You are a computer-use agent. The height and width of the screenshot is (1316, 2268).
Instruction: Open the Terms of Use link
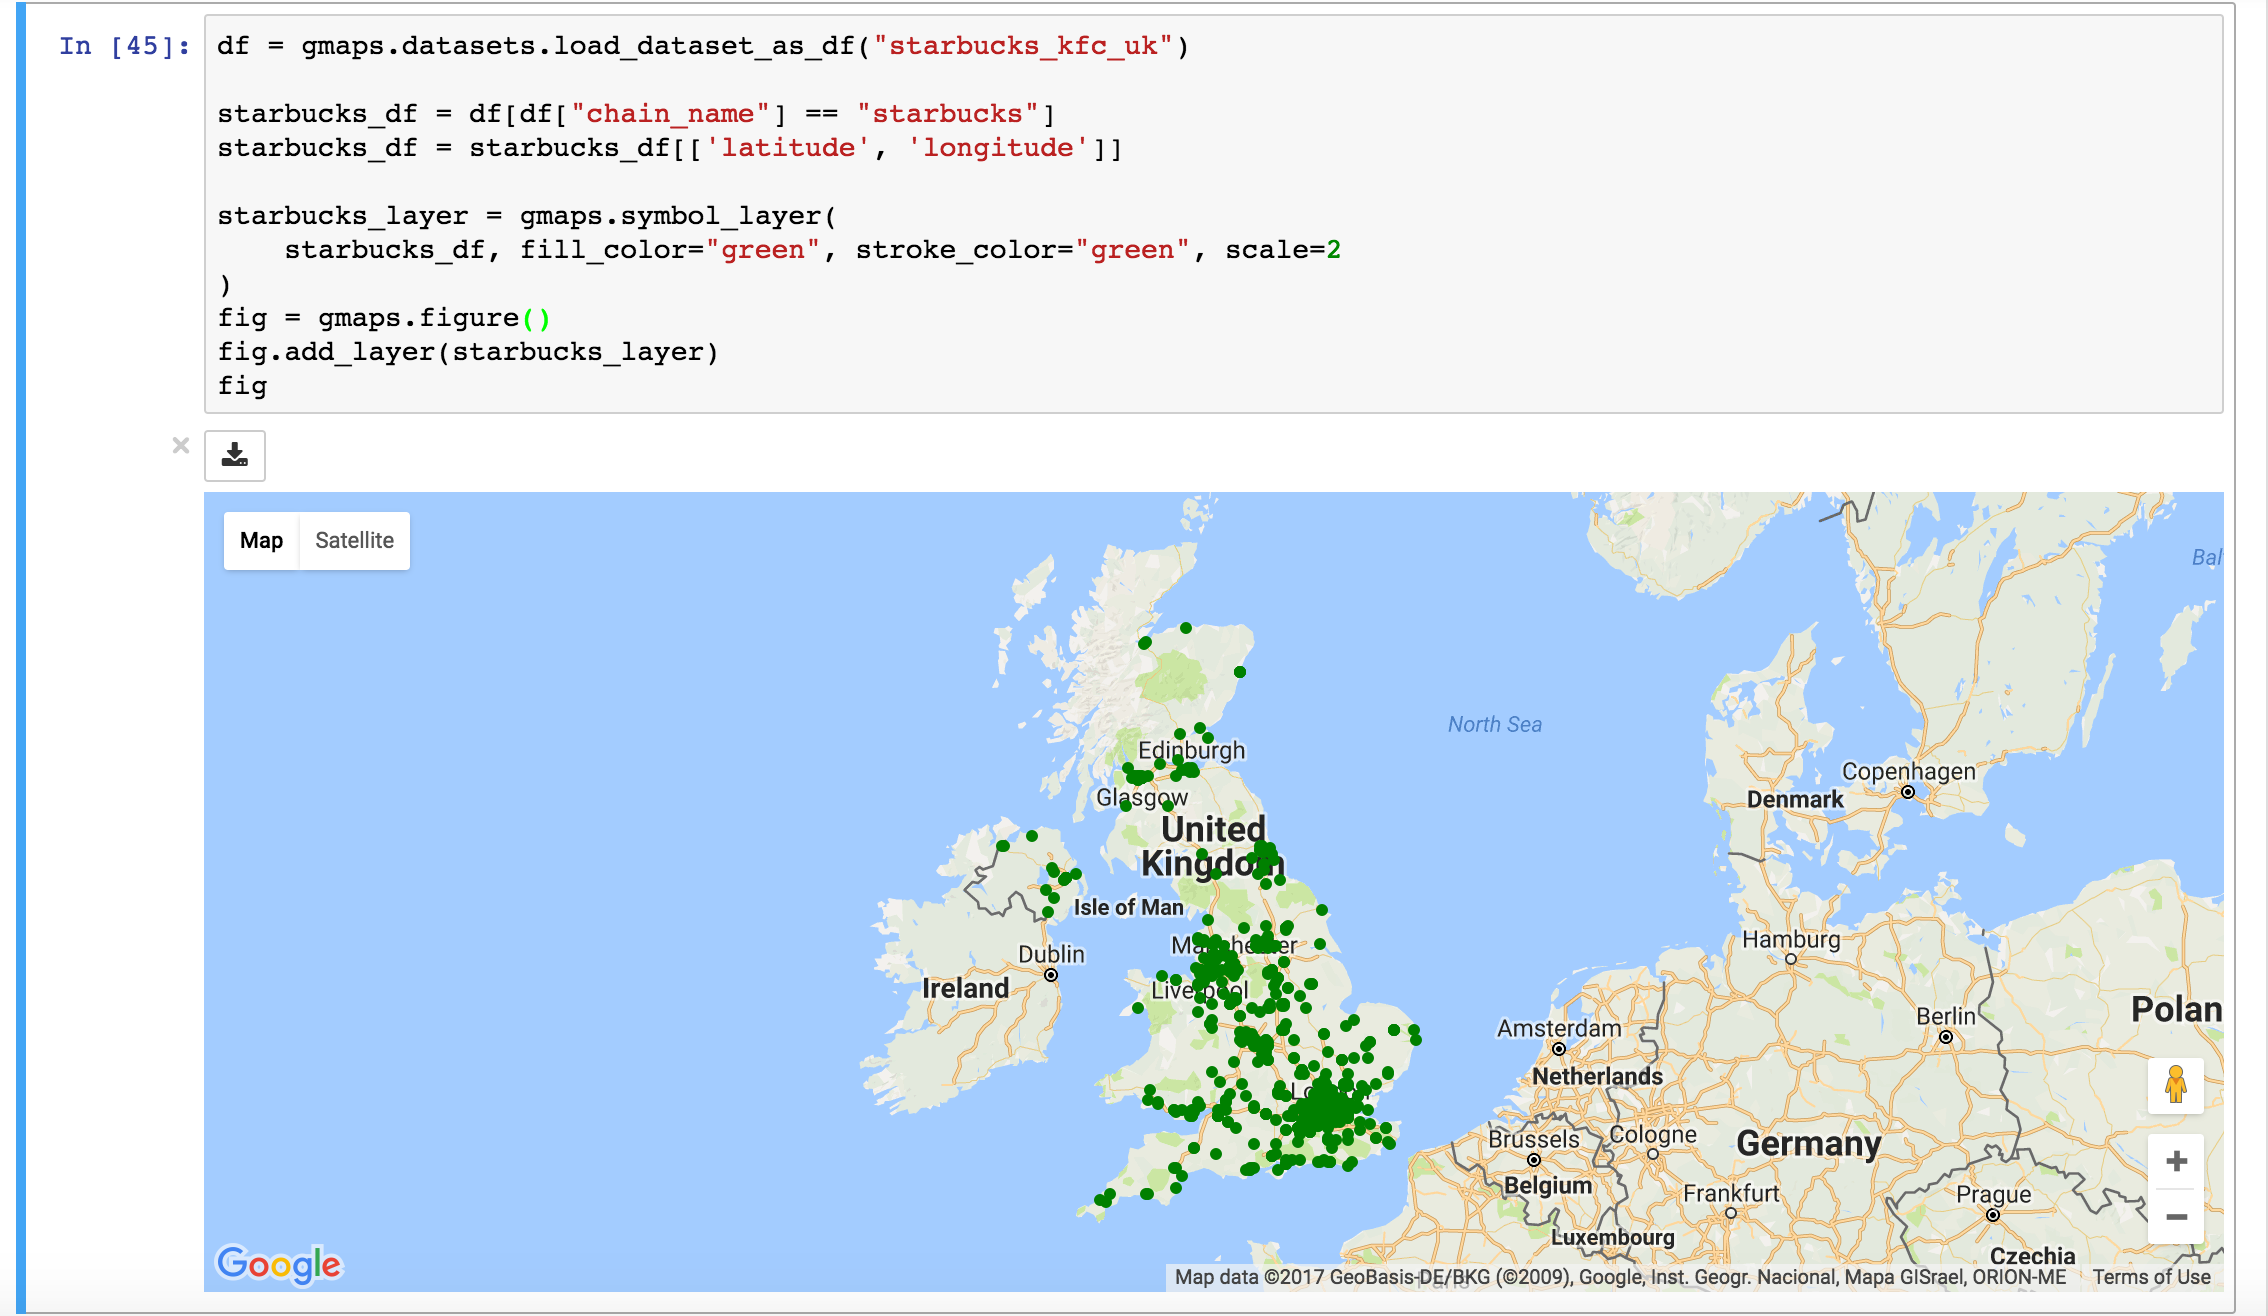pyautogui.click(x=2151, y=1277)
